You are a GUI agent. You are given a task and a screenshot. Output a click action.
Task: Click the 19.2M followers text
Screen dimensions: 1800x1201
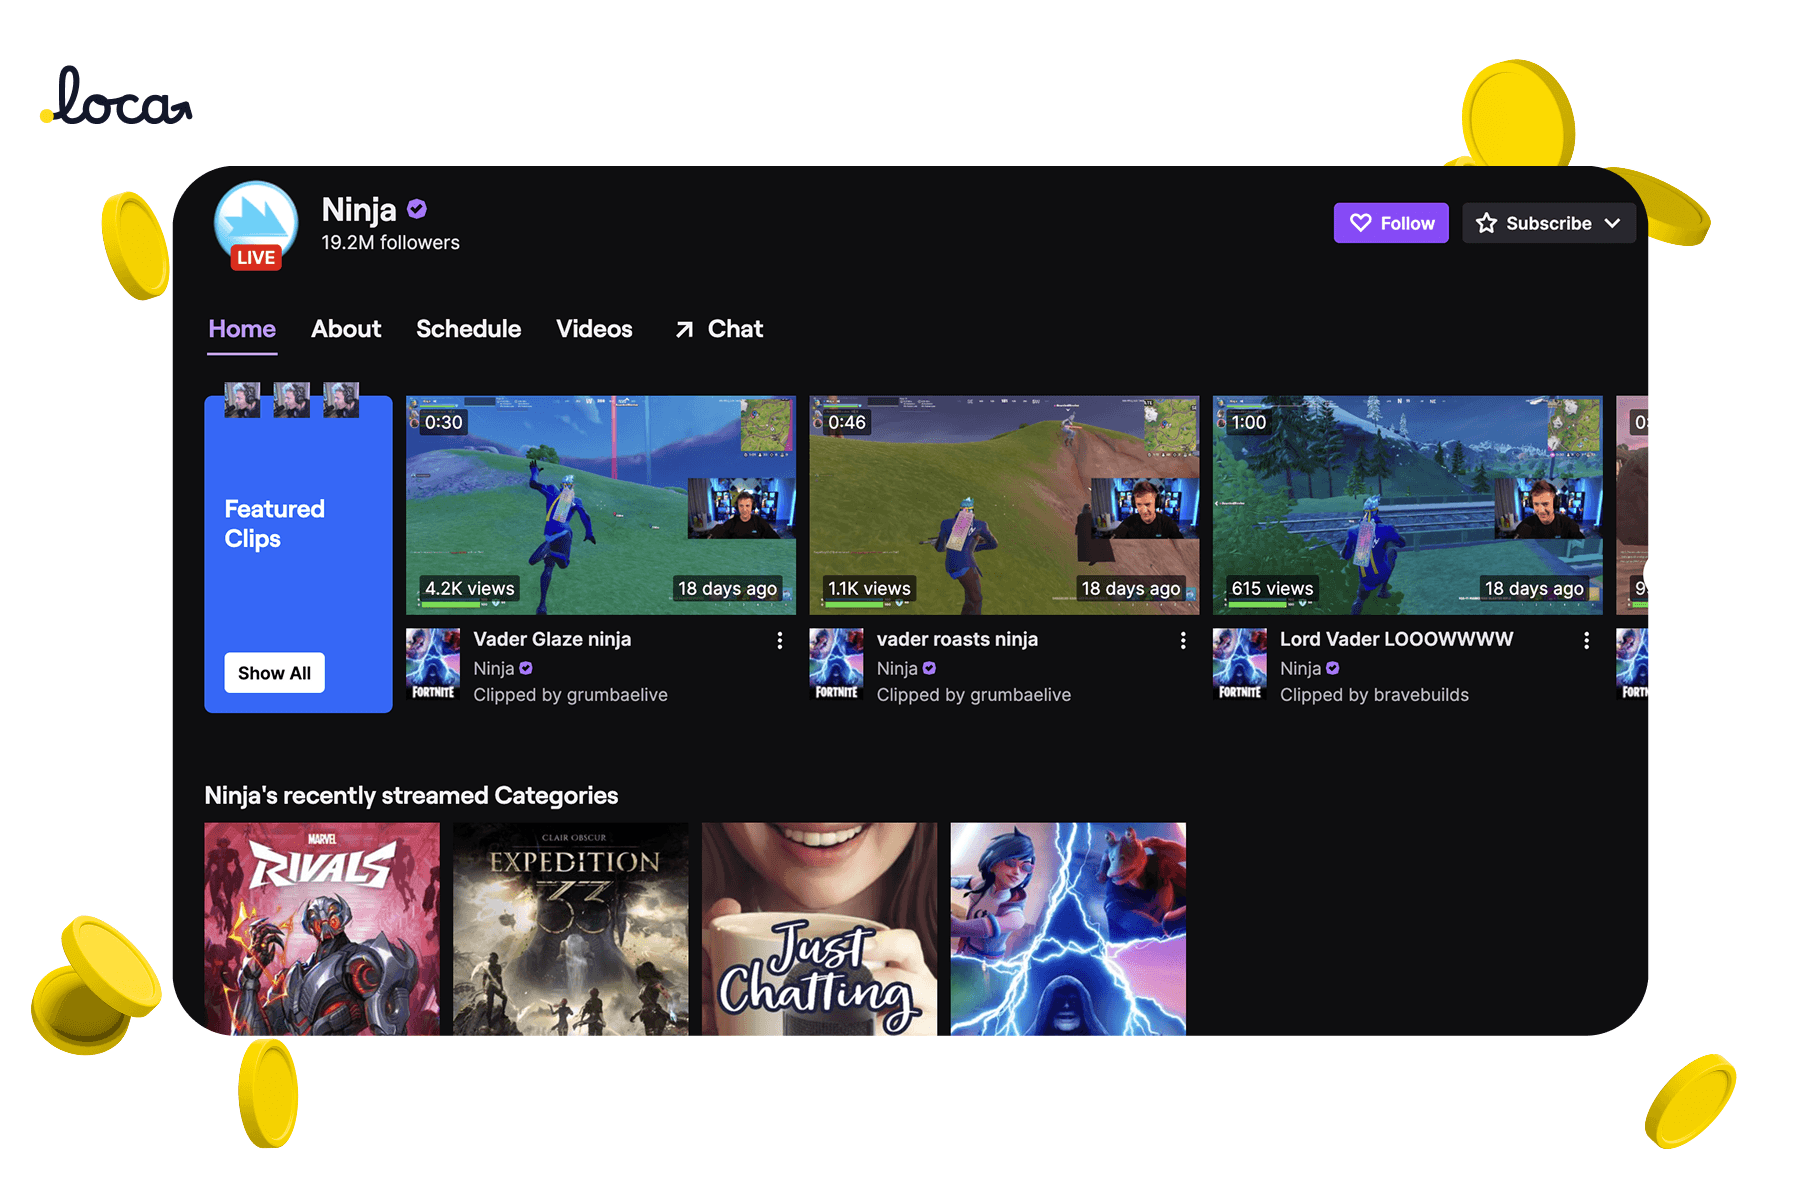[x=390, y=243]
